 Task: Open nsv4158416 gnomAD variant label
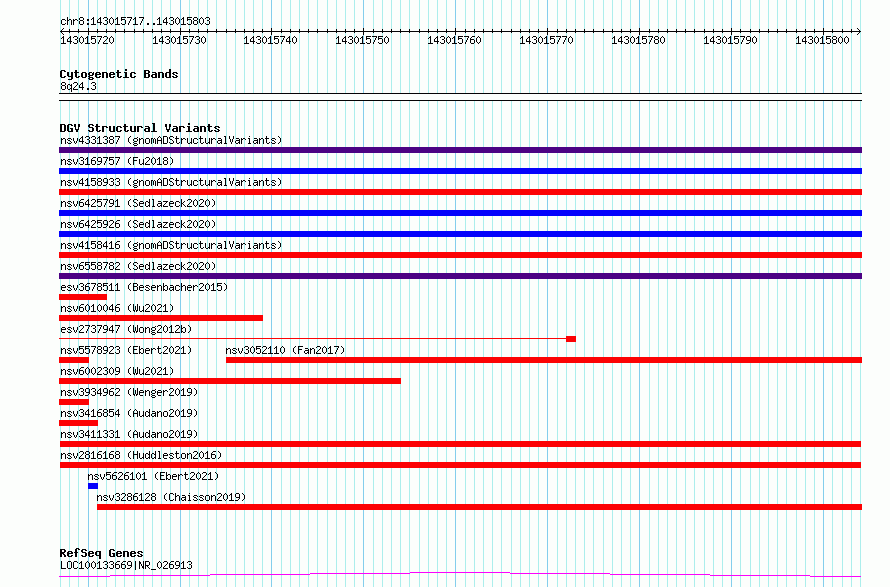pos(171,245)
